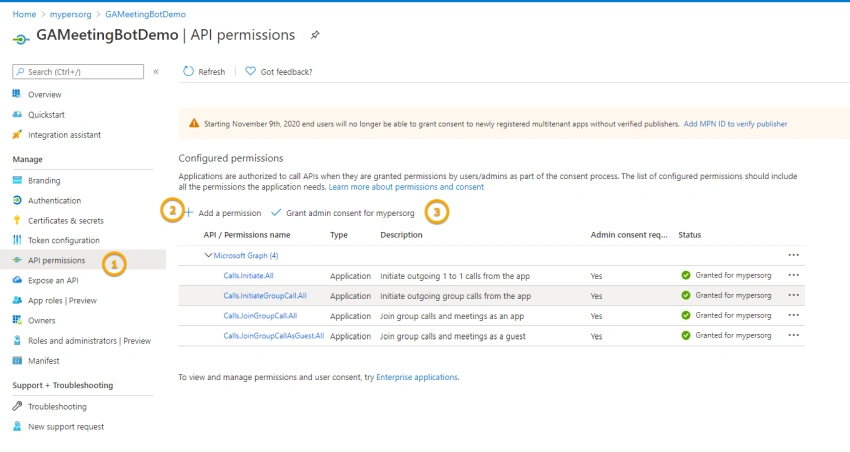Click the App roles people icon
This screenshot has height=452, width=850.
[17, 300]
